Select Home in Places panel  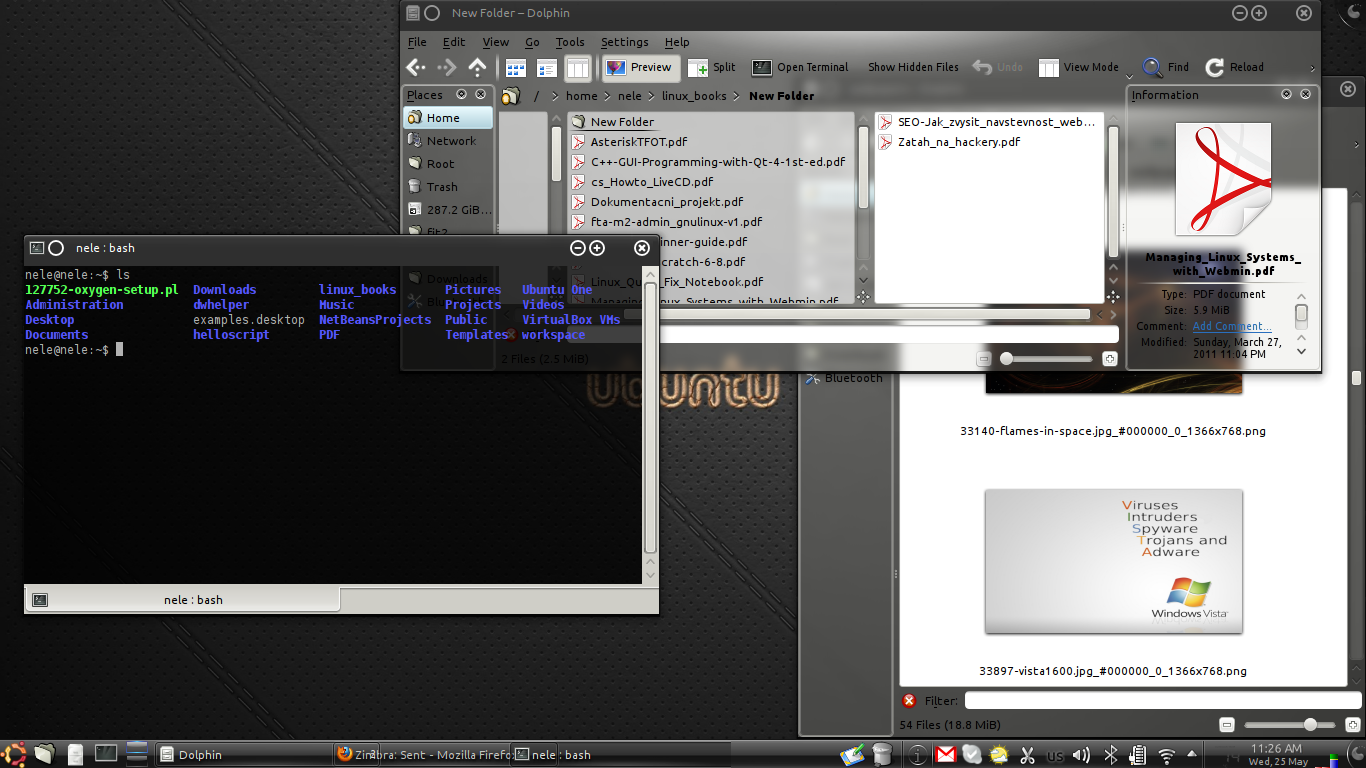[448, 117]
